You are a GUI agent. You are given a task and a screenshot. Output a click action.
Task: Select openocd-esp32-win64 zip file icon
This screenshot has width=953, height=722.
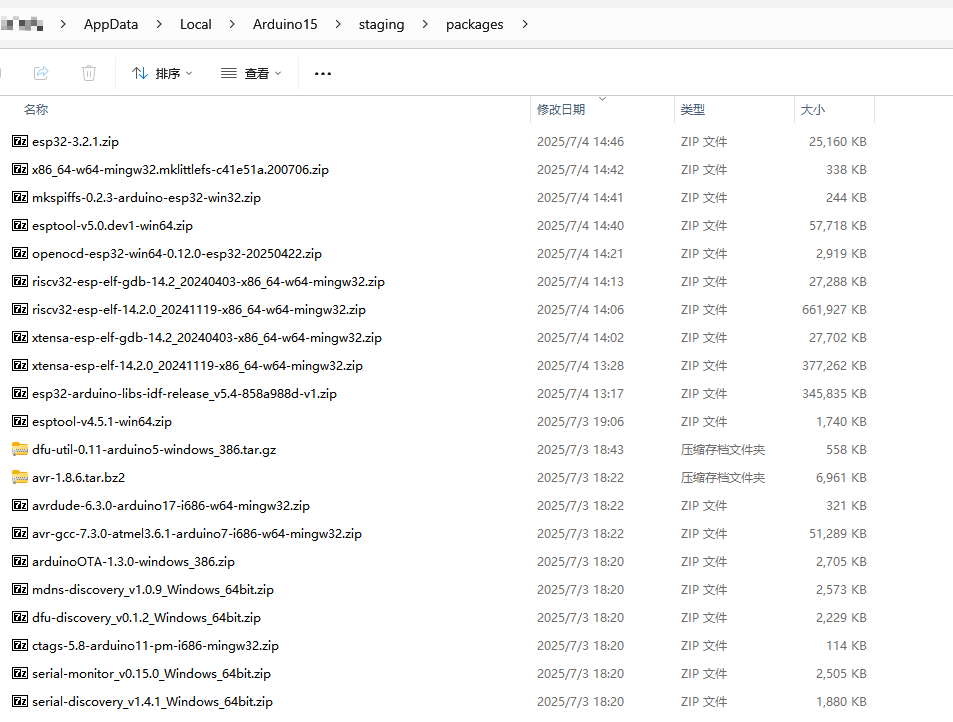coord(20,253)
